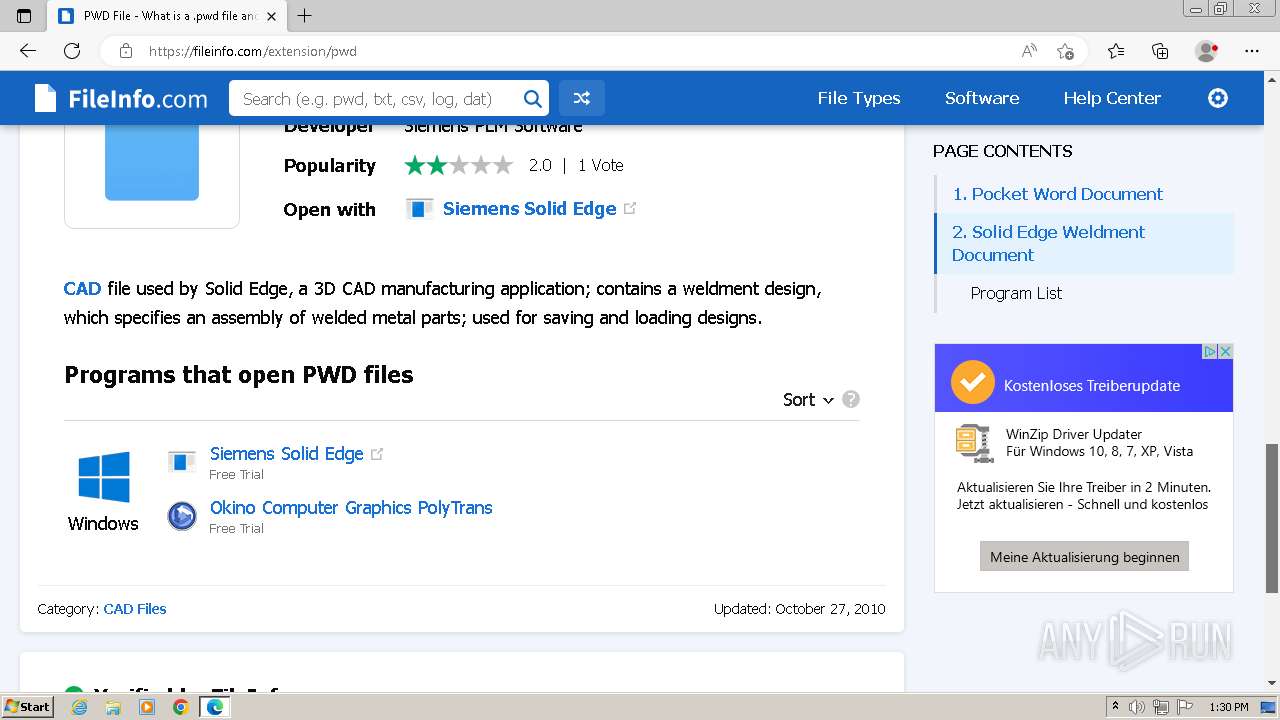The height and width of the screenshot is (720, 1280).
Task: Click the volume icon in the system tray
Action: point(1137,707)
